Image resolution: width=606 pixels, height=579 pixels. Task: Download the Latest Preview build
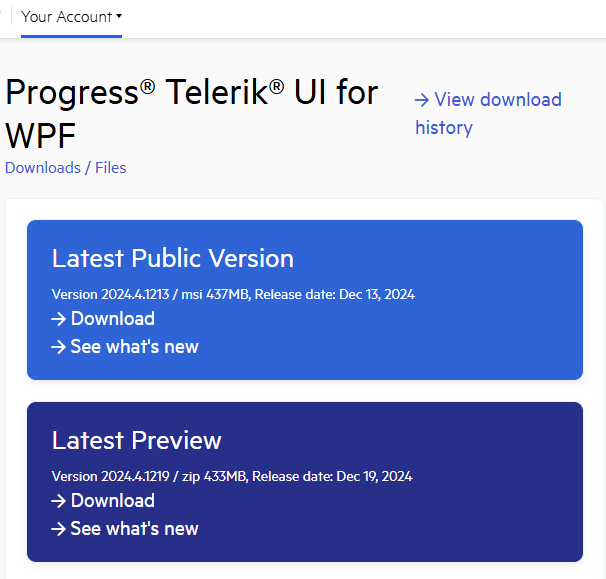click(112, 501)
